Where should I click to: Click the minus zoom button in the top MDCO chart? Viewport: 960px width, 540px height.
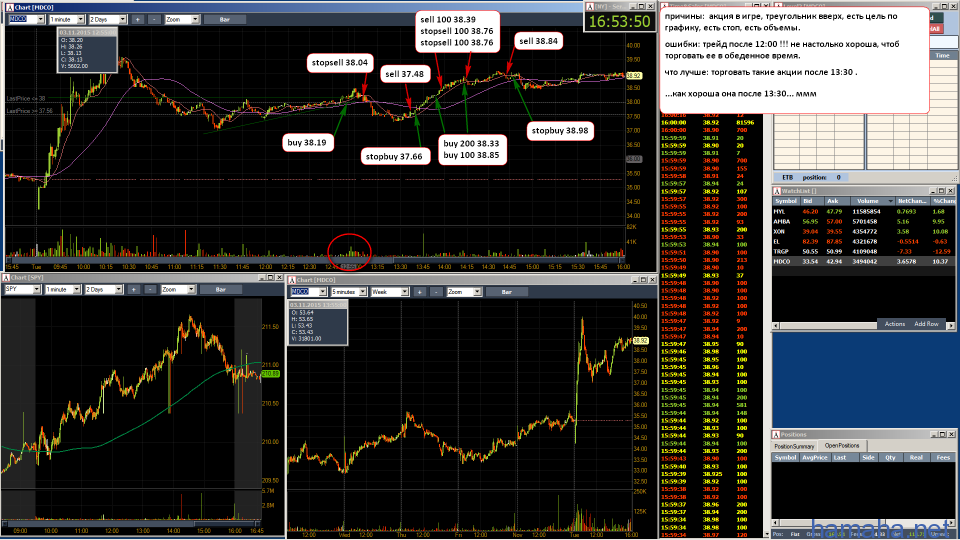coord(154,20)
